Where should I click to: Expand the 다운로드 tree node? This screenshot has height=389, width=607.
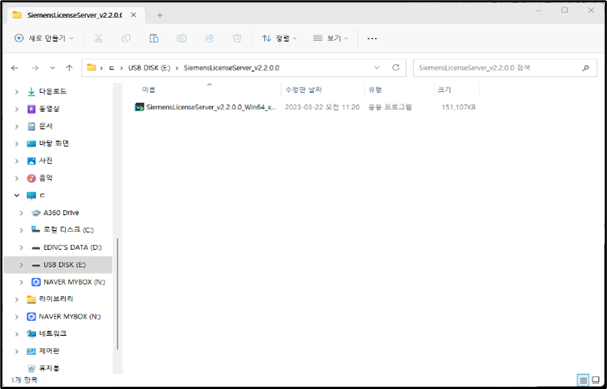click(x=17, y=92)
